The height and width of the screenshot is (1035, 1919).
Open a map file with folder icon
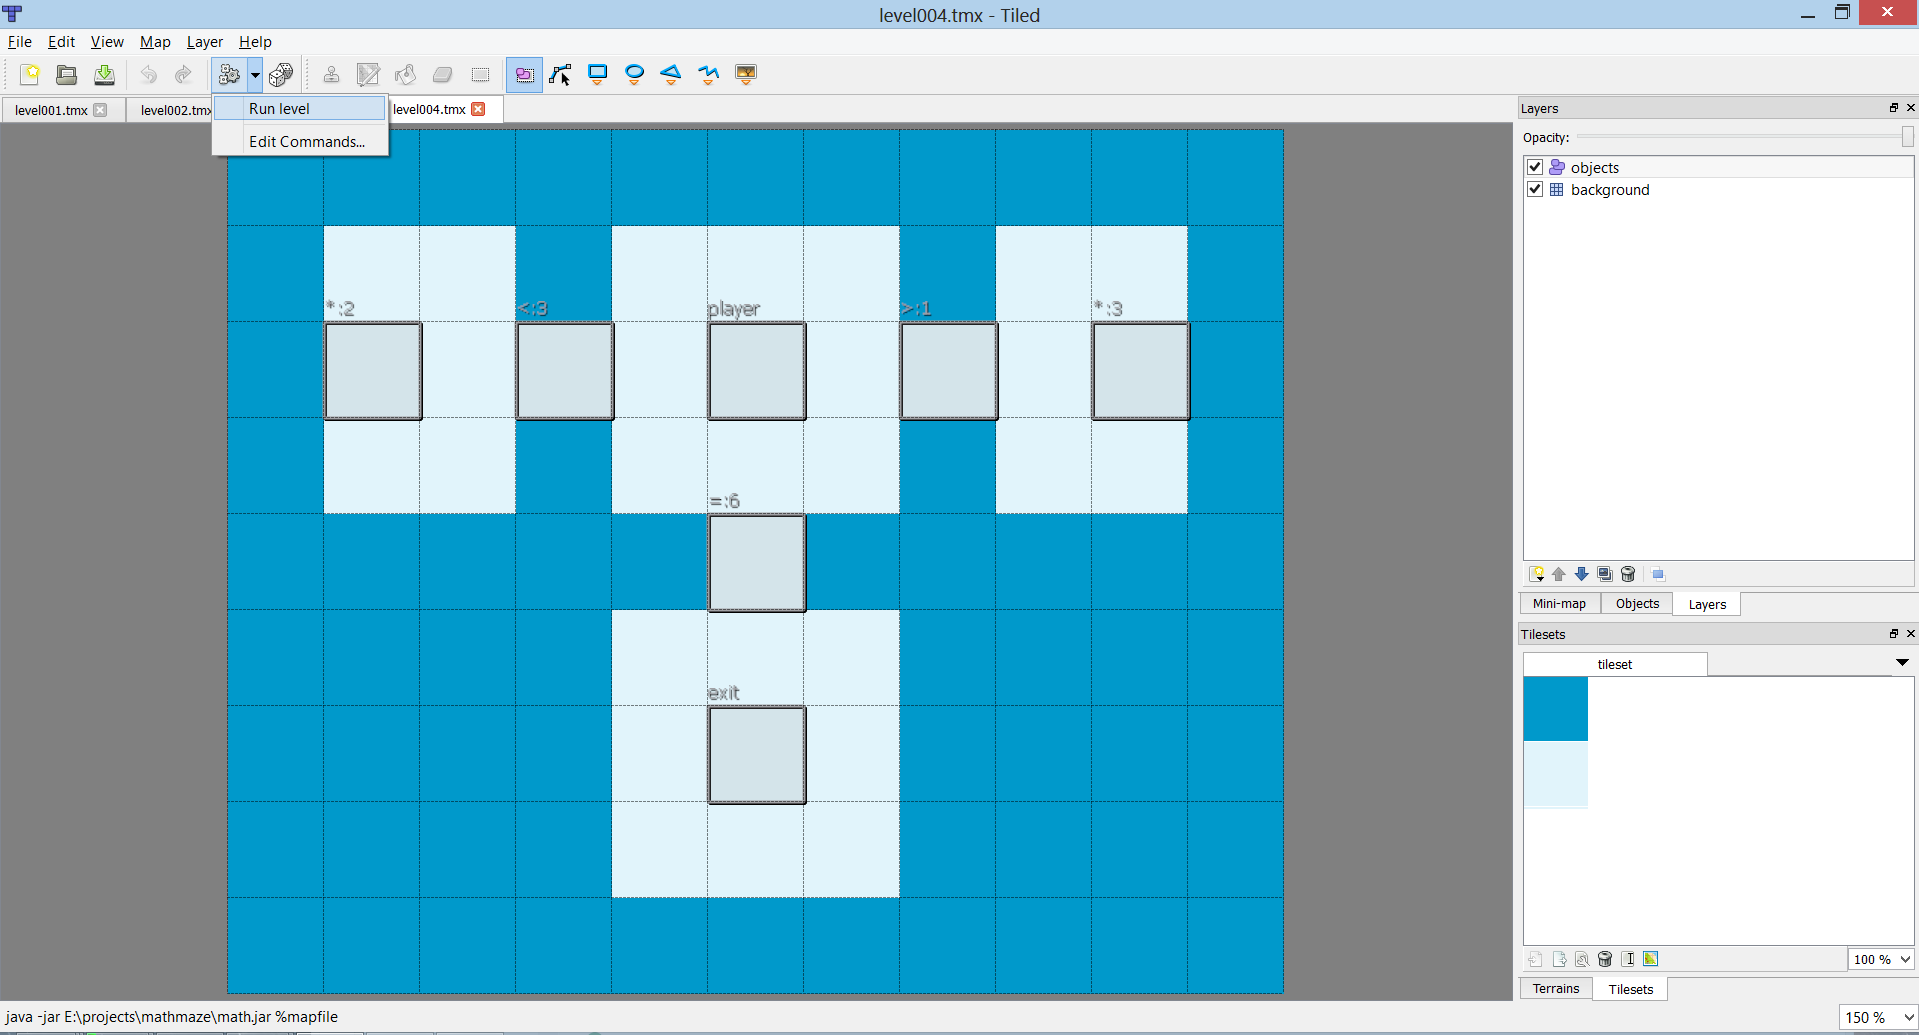(67, 74)
